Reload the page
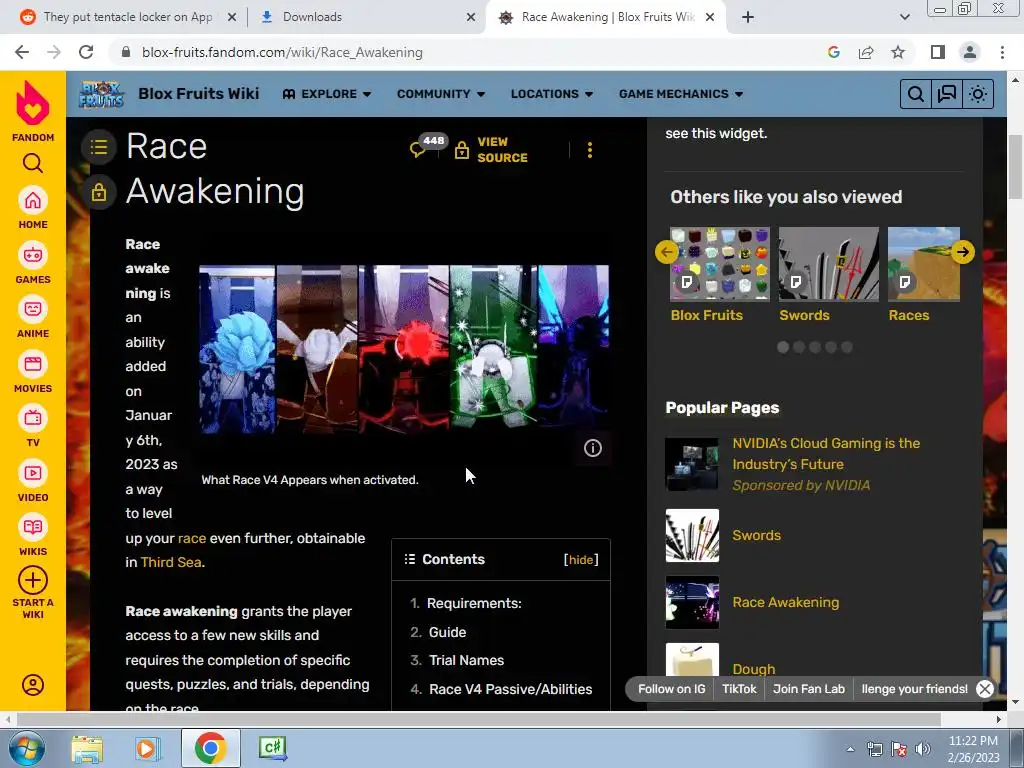Viewport: 1024px width, 768px height. [x=86, y=52]
